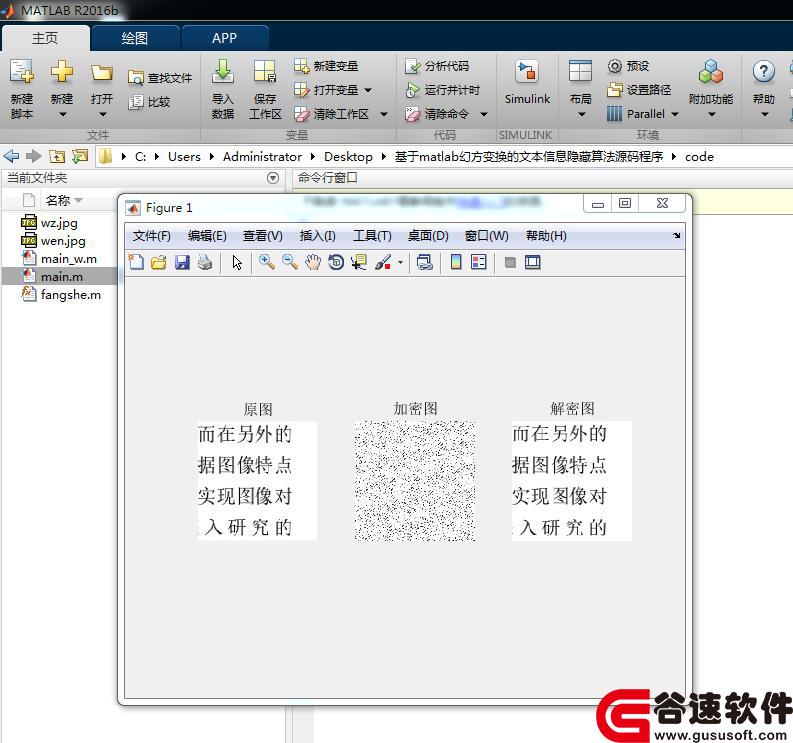Select the Zoom Out magnifier tool

coord(290,262)
